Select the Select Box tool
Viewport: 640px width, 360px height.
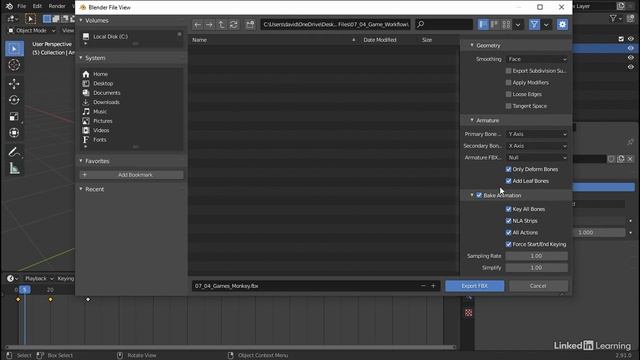tap(14, 49)
